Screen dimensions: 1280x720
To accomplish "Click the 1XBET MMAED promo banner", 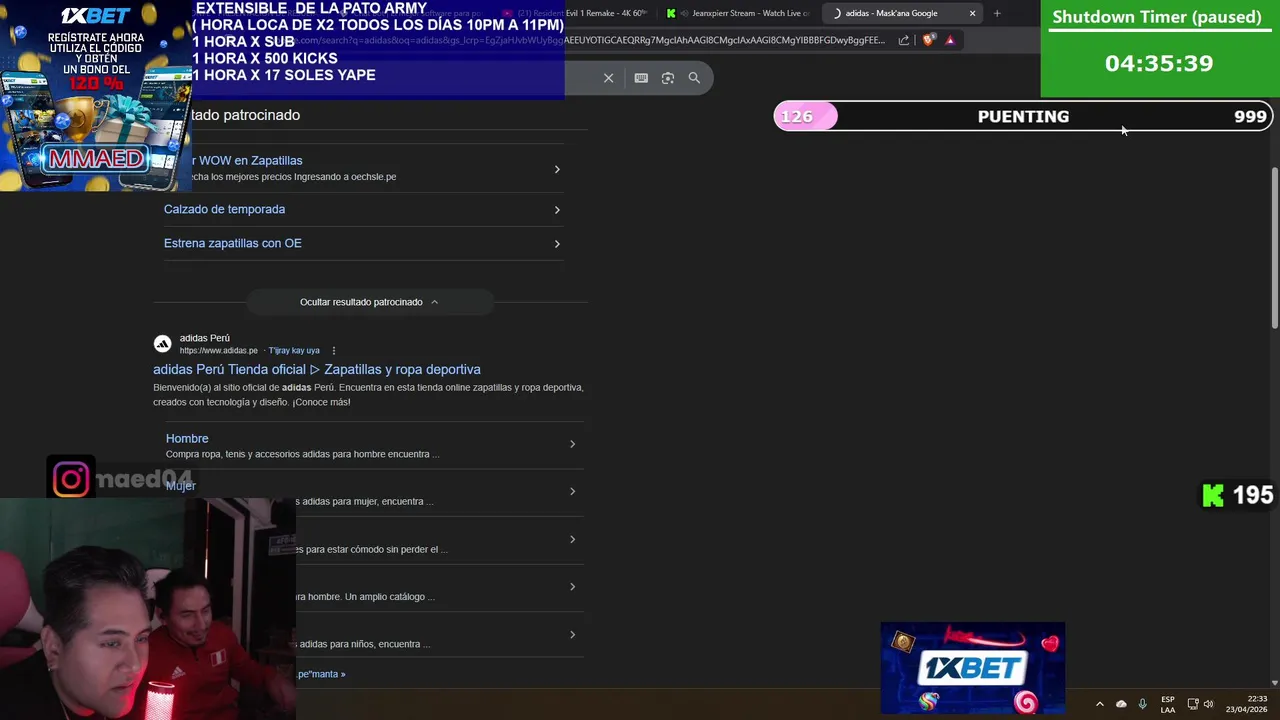I will (95, 95).
